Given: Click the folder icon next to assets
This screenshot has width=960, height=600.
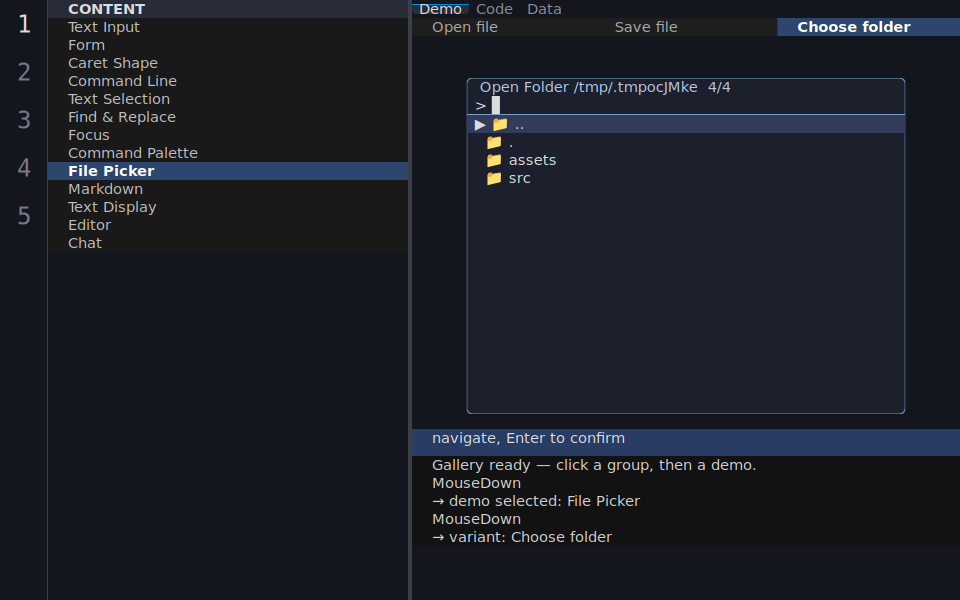Looking at the screenshot, I should pos(494,160).
